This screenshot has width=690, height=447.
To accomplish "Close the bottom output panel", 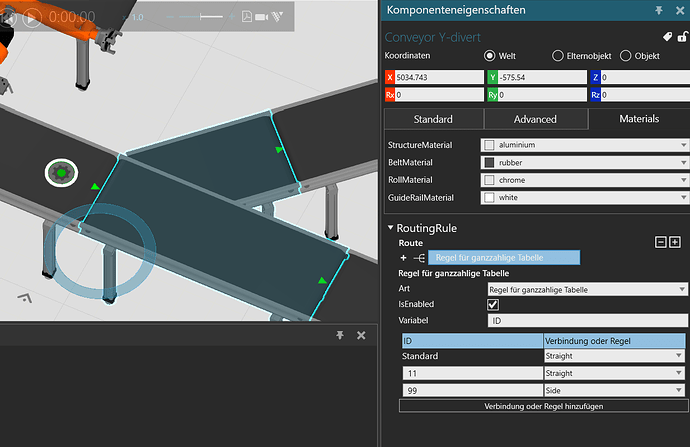I will tap(361, 335).
